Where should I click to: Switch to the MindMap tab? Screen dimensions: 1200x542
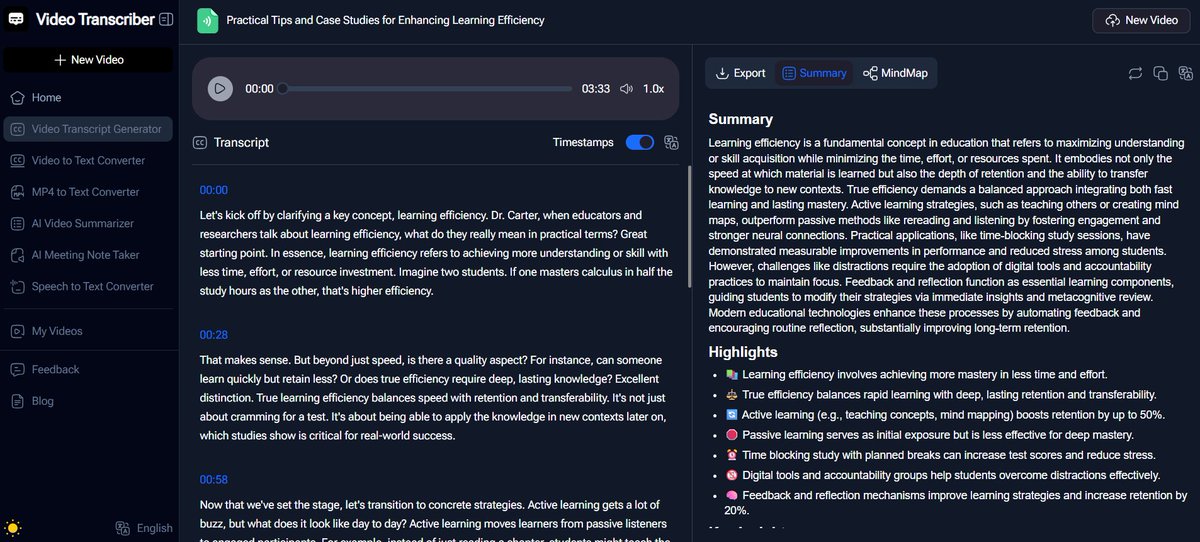point(894,73)
